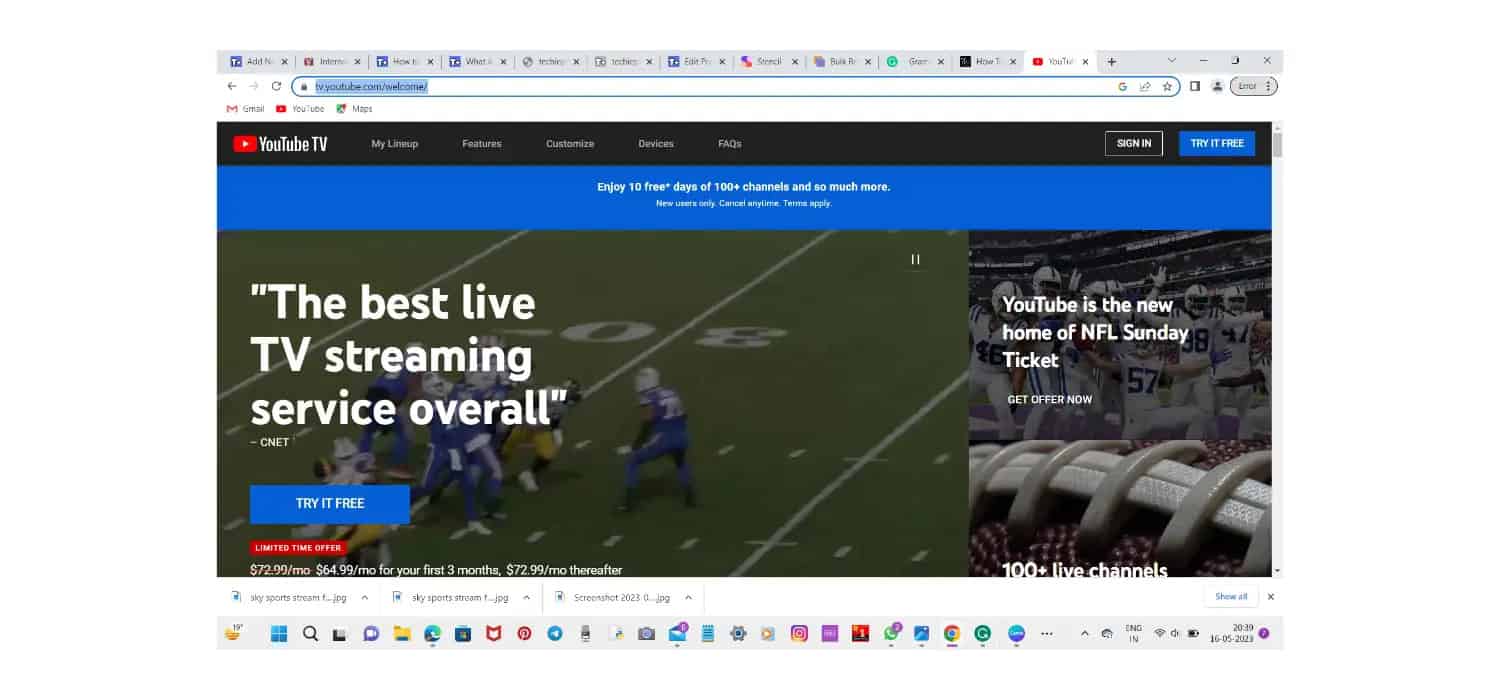Open Features menu item
Image resolution: width=1500 pixels, height=700 pixels.
[482, 144]
